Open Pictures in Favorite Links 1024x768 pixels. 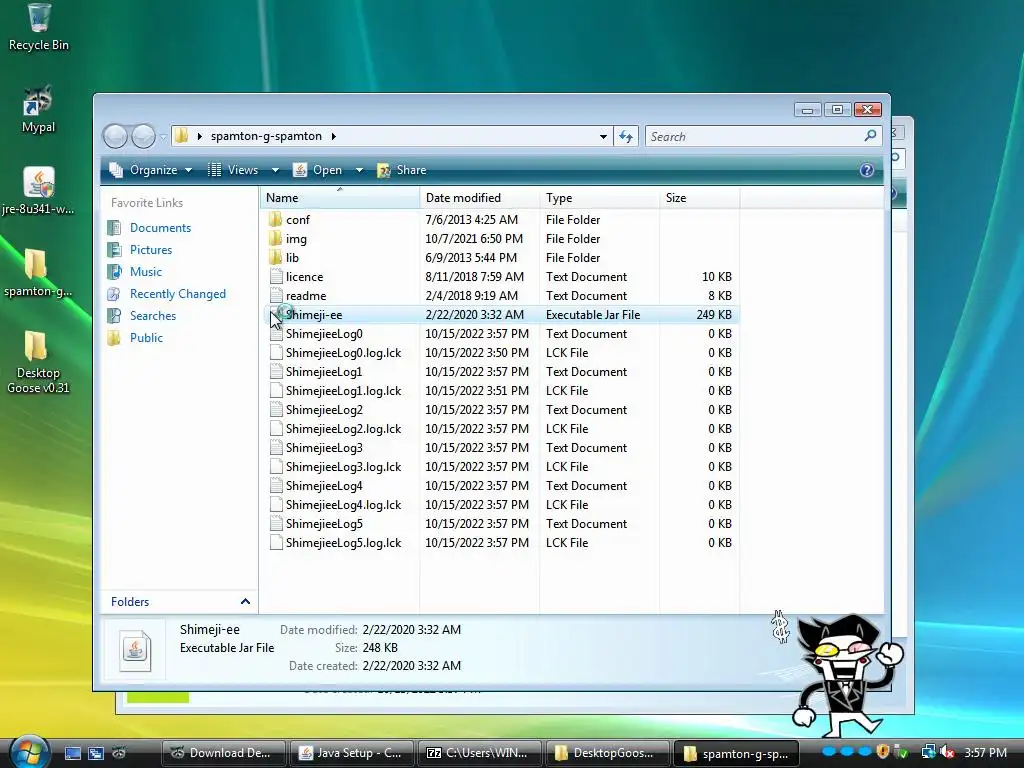pos(151,249)
